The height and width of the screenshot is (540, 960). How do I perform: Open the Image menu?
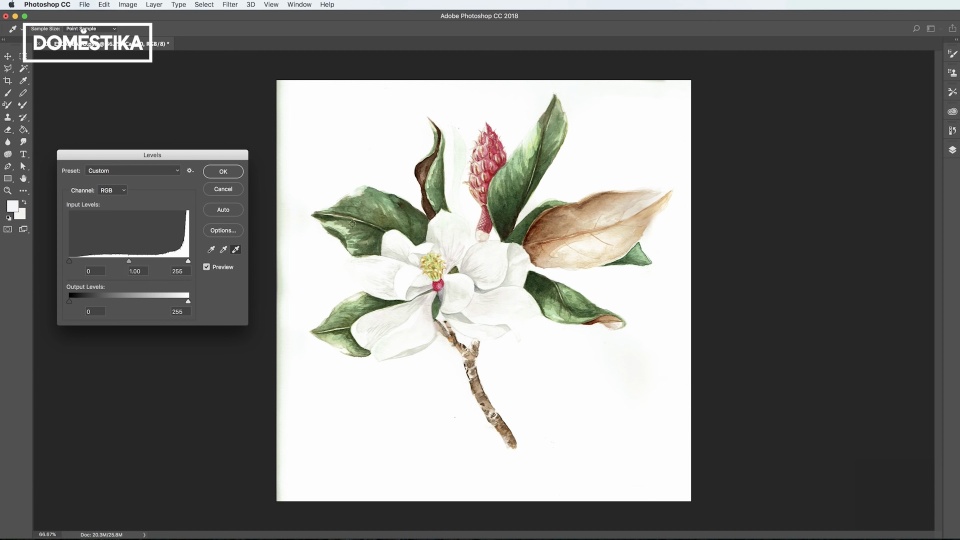(x=128, y=5)
